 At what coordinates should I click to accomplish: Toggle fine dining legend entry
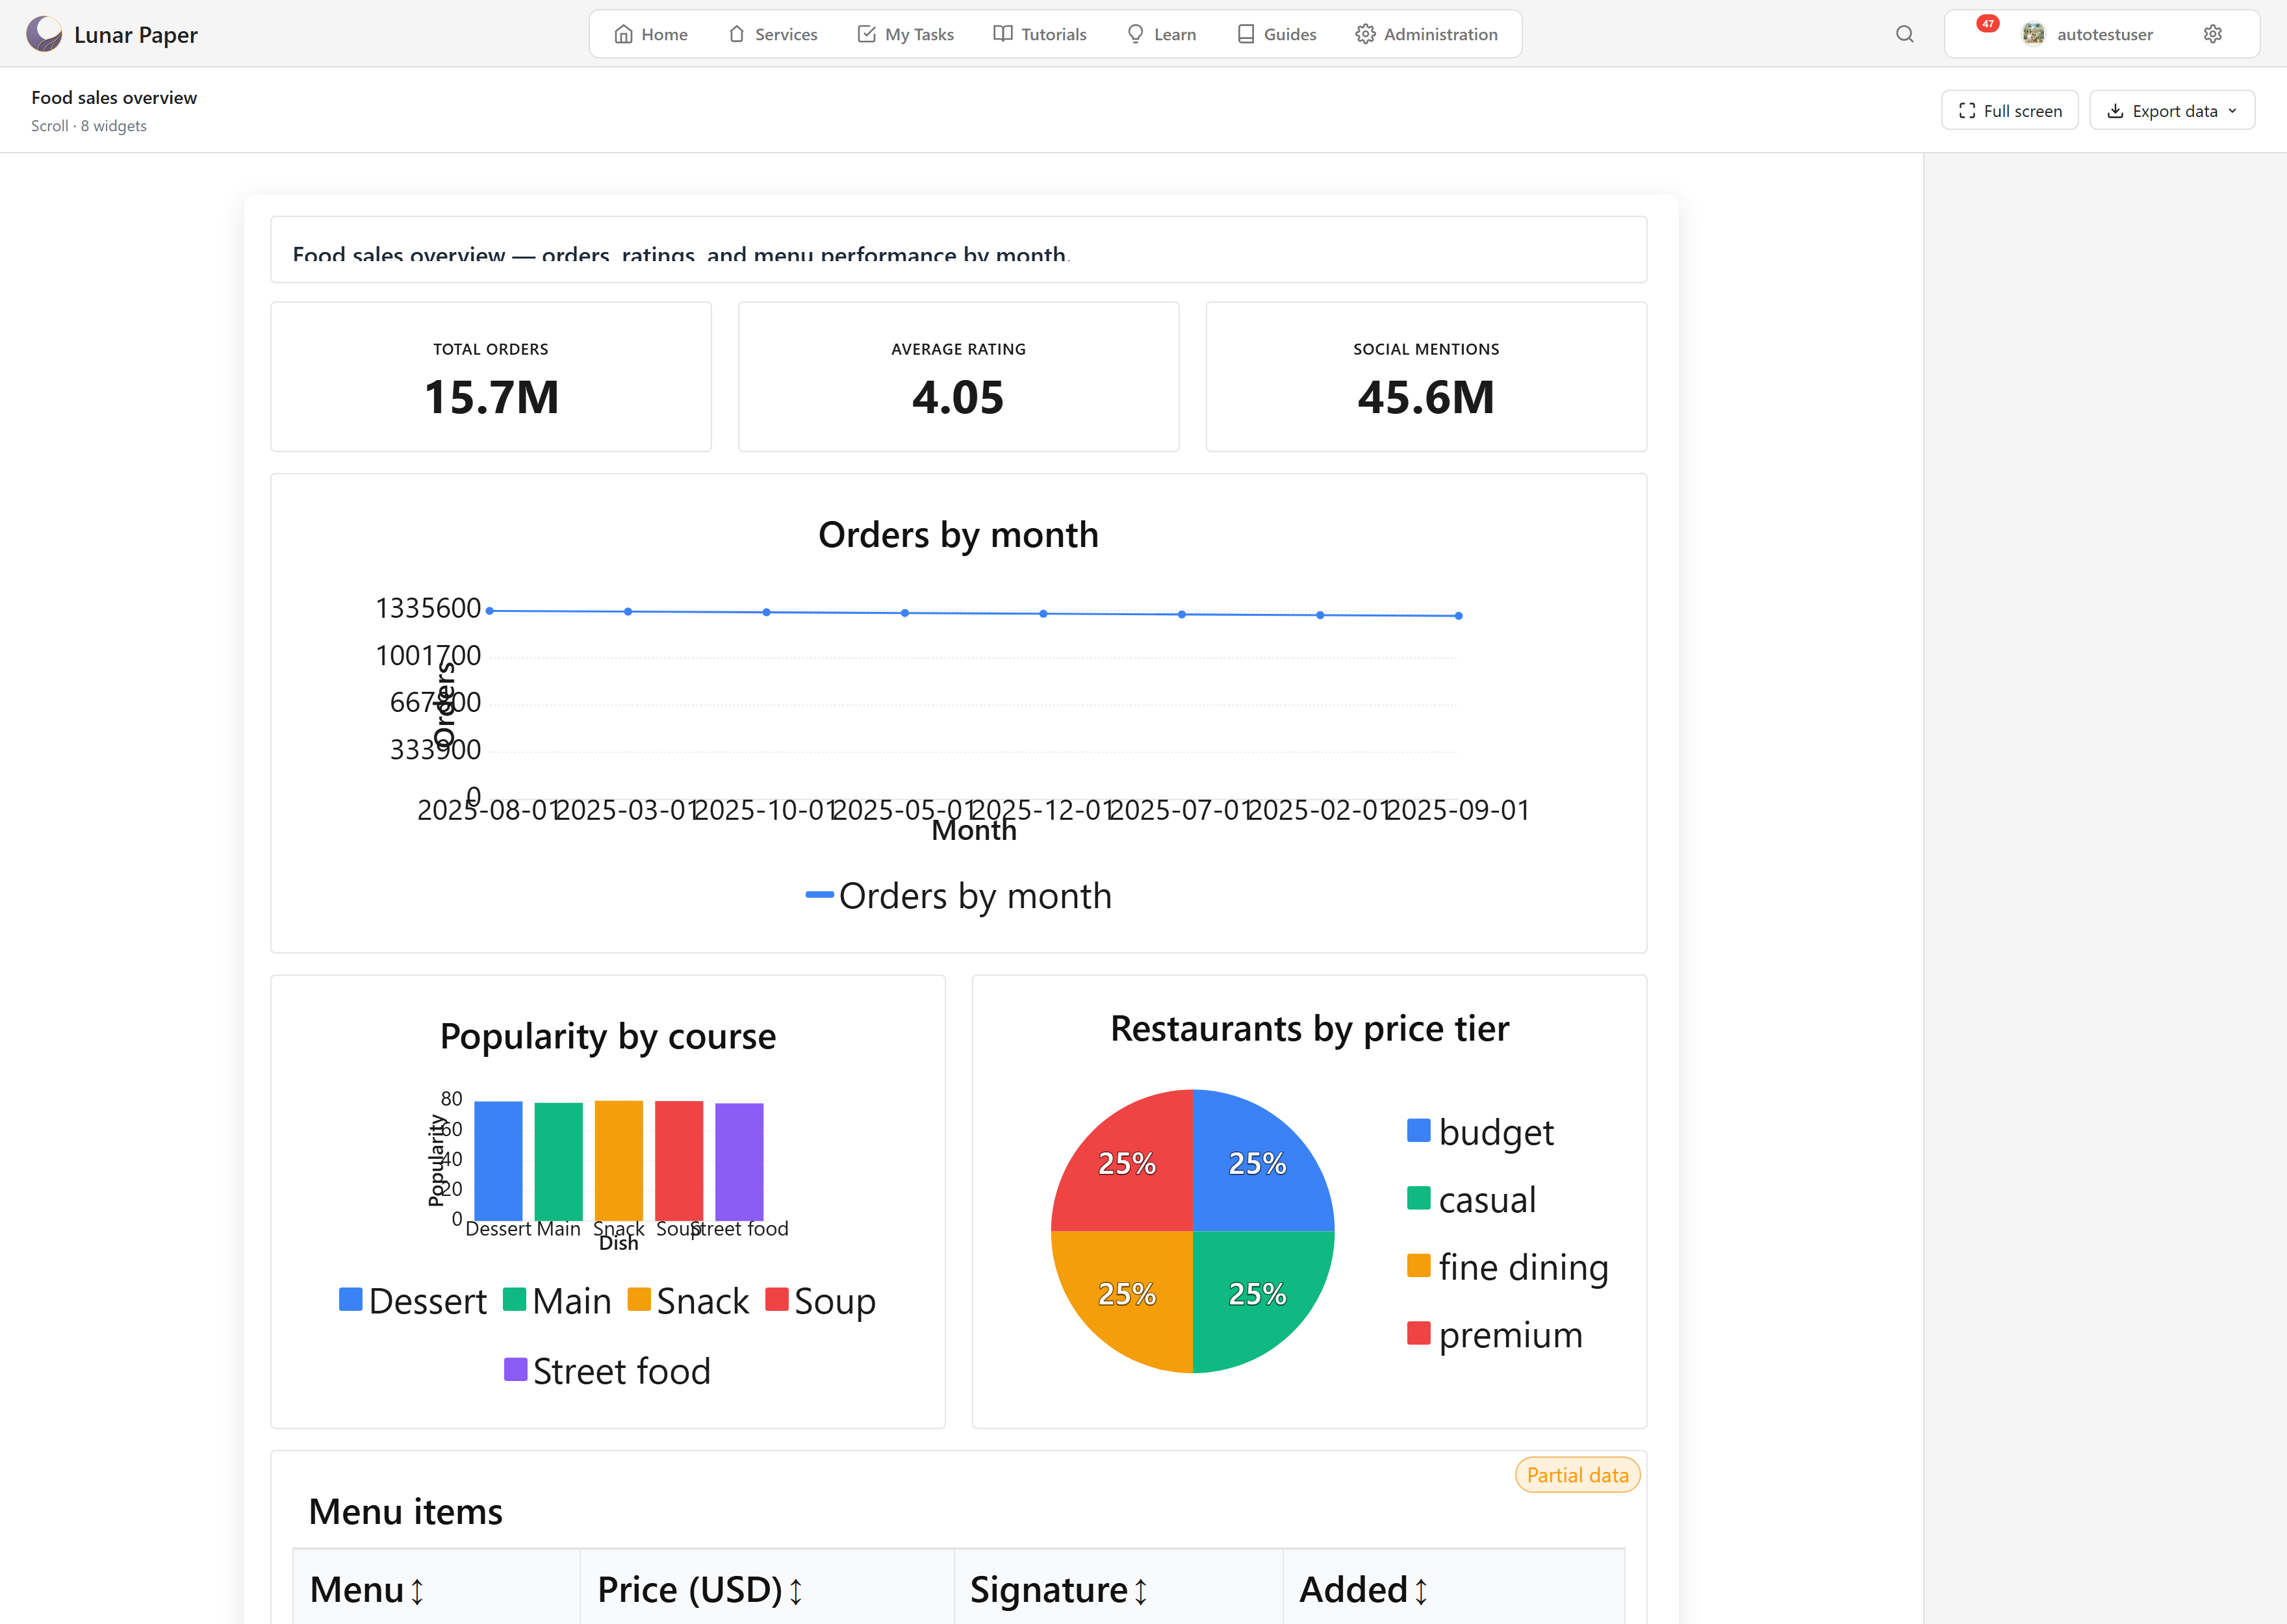[1508, 1267]
